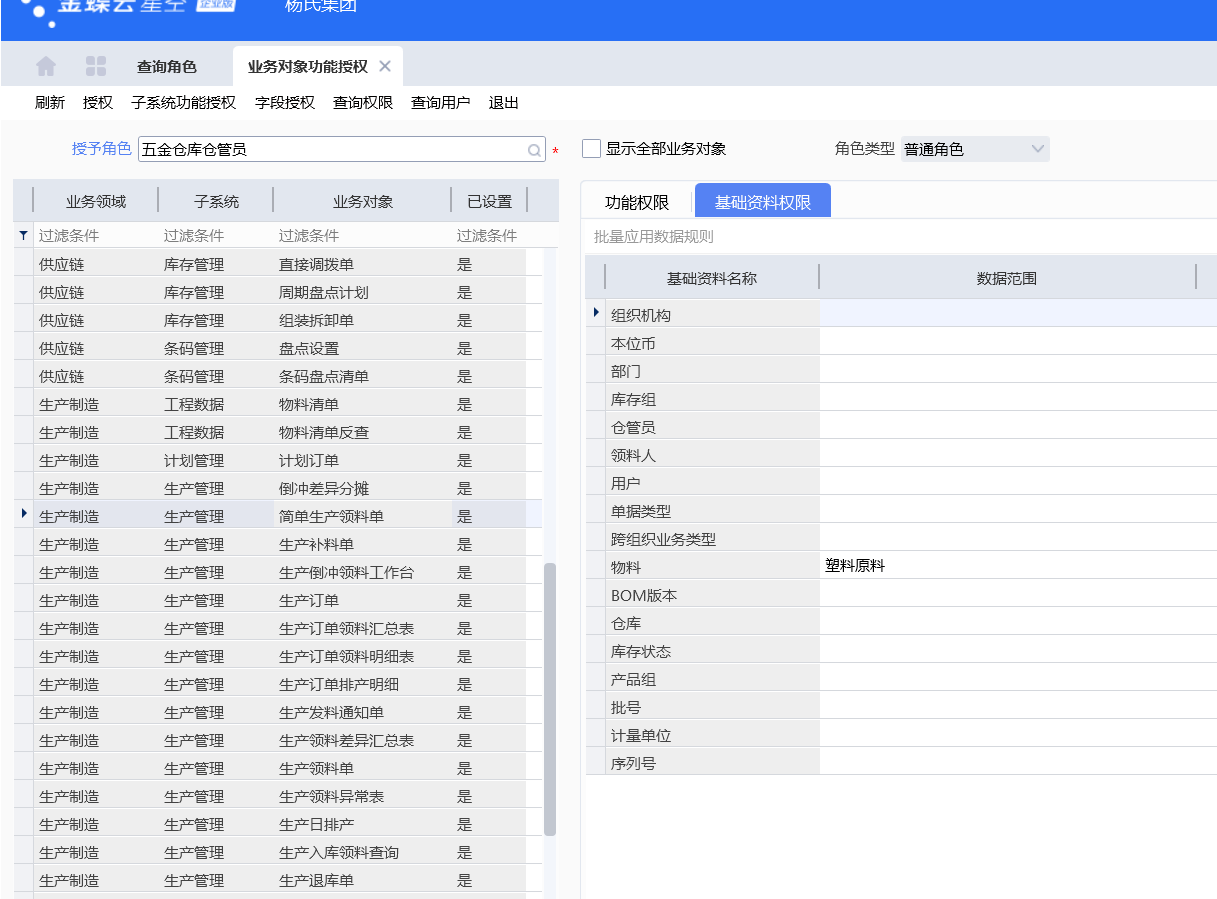Click the 业务对象 filter condition field

pos(363,236)
